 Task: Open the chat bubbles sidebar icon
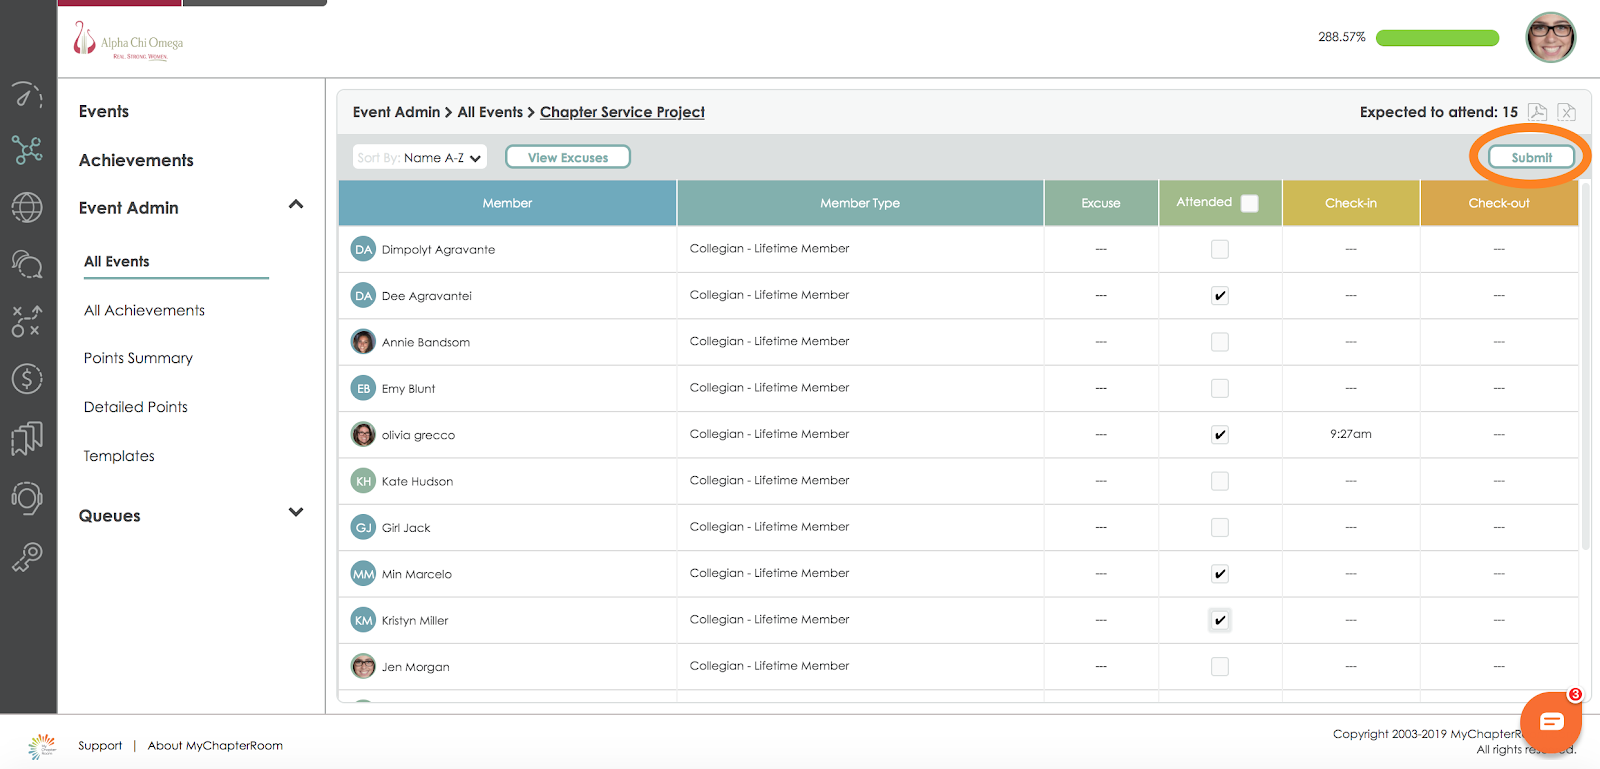(27, 264)
